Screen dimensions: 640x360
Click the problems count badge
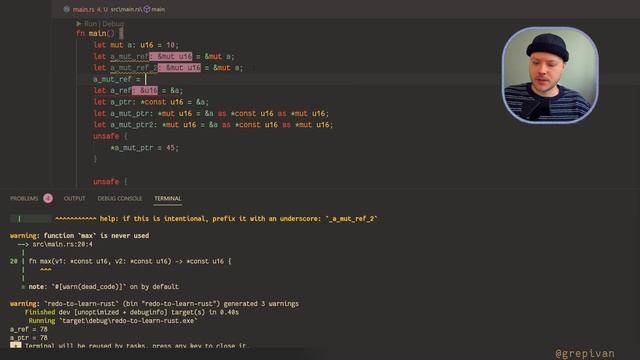tap(48, 198)
